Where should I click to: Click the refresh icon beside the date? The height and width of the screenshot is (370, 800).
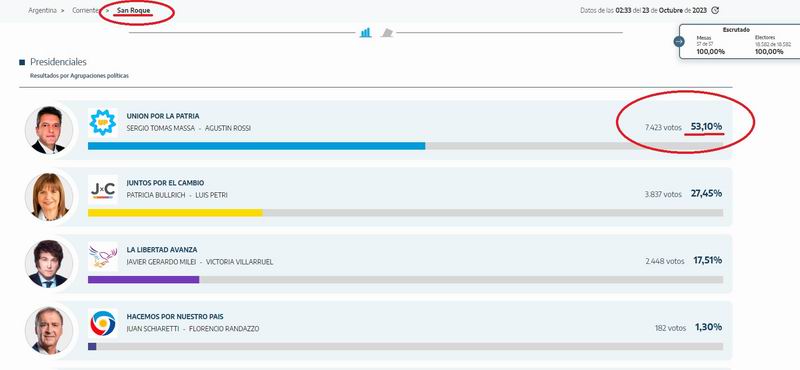715,10
